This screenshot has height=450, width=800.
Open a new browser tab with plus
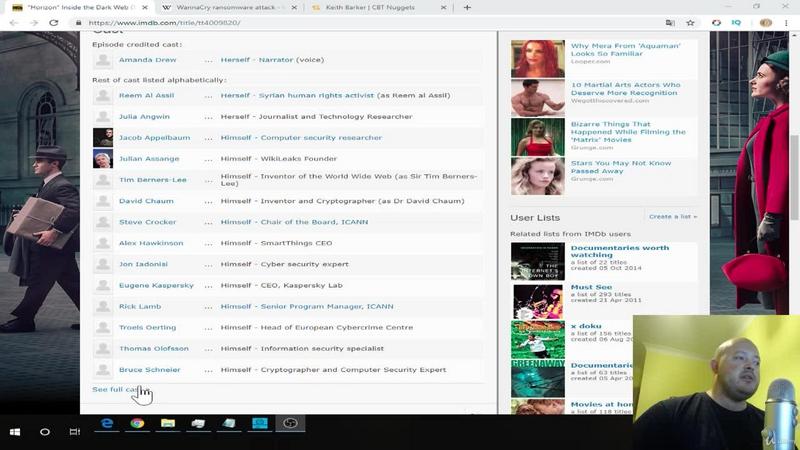click(x=467, y=8)
